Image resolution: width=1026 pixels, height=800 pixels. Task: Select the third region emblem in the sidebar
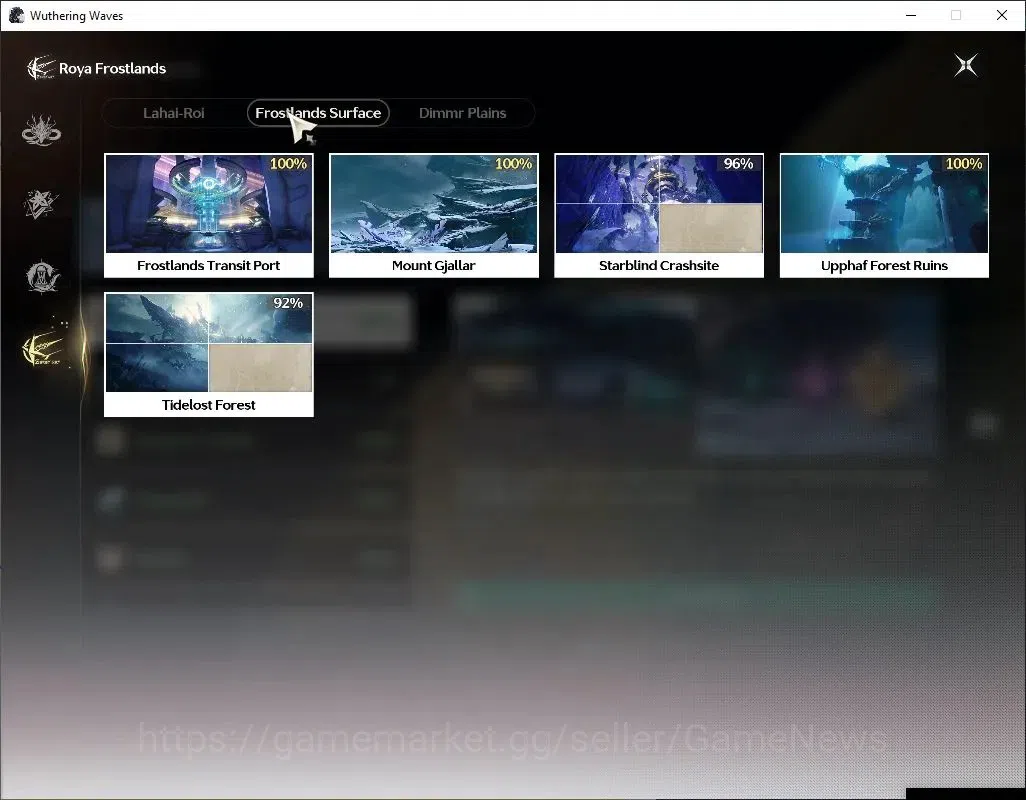(42, 277)
